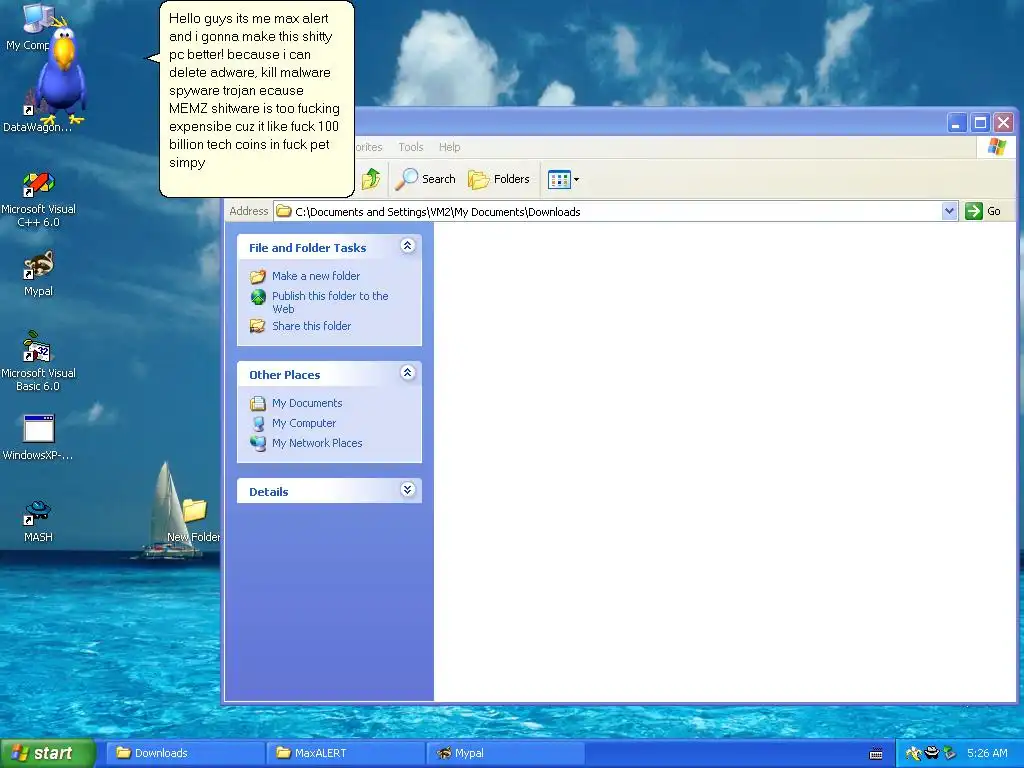Select the New Folder desktop icon
The width and height of the screenshot is (1024, 768).
[193, 521]
